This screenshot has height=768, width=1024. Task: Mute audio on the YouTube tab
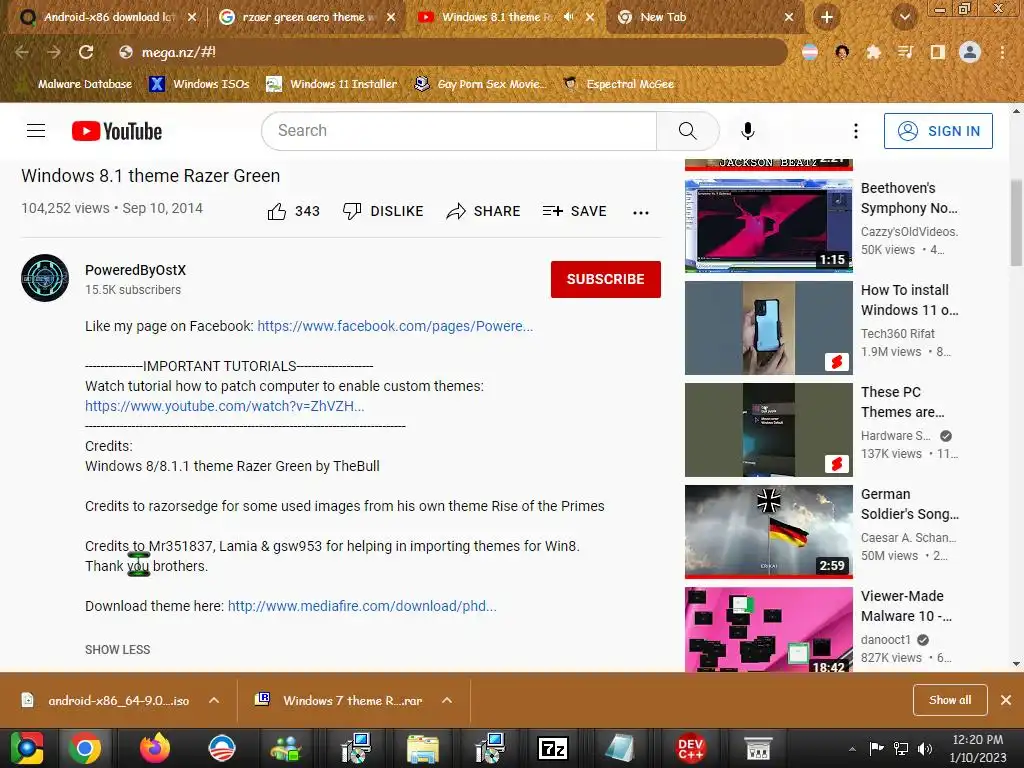click(568, 17)
